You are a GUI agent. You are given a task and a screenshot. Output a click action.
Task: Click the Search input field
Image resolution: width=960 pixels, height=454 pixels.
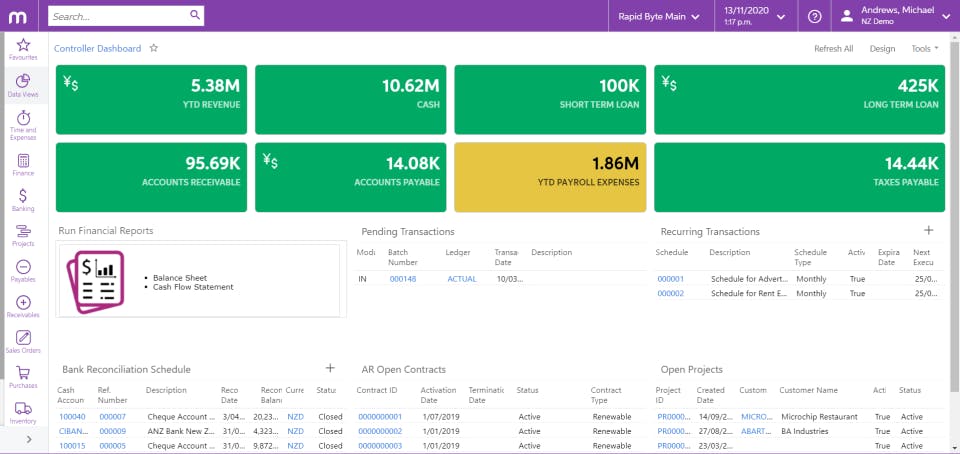[126, 16]
